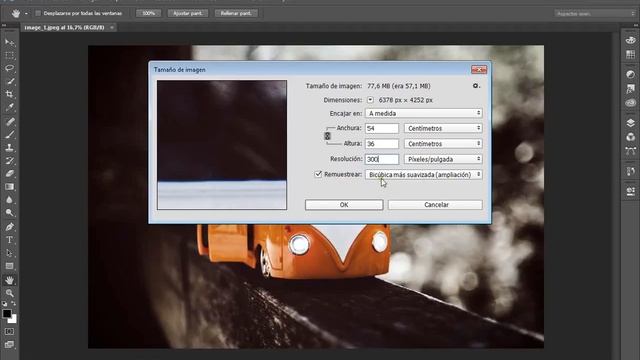Open the background color picker
This screenshot has height=360, width=640.
point(13,320)
